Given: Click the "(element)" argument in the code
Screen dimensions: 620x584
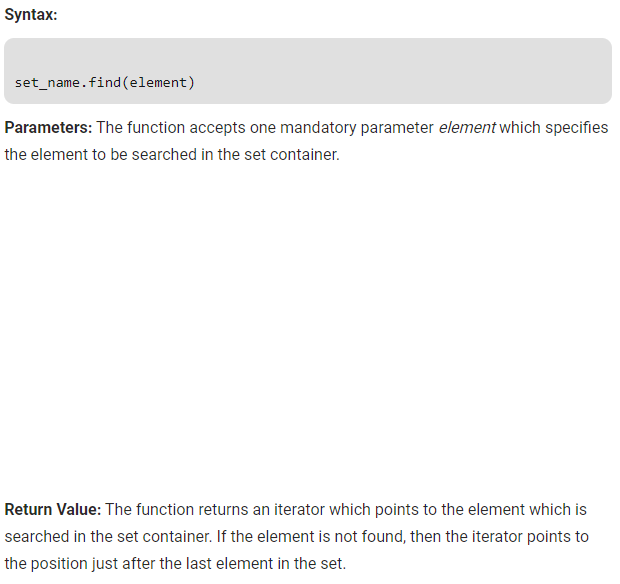Looking at the screenshot, I should click(x=159, y=82).
